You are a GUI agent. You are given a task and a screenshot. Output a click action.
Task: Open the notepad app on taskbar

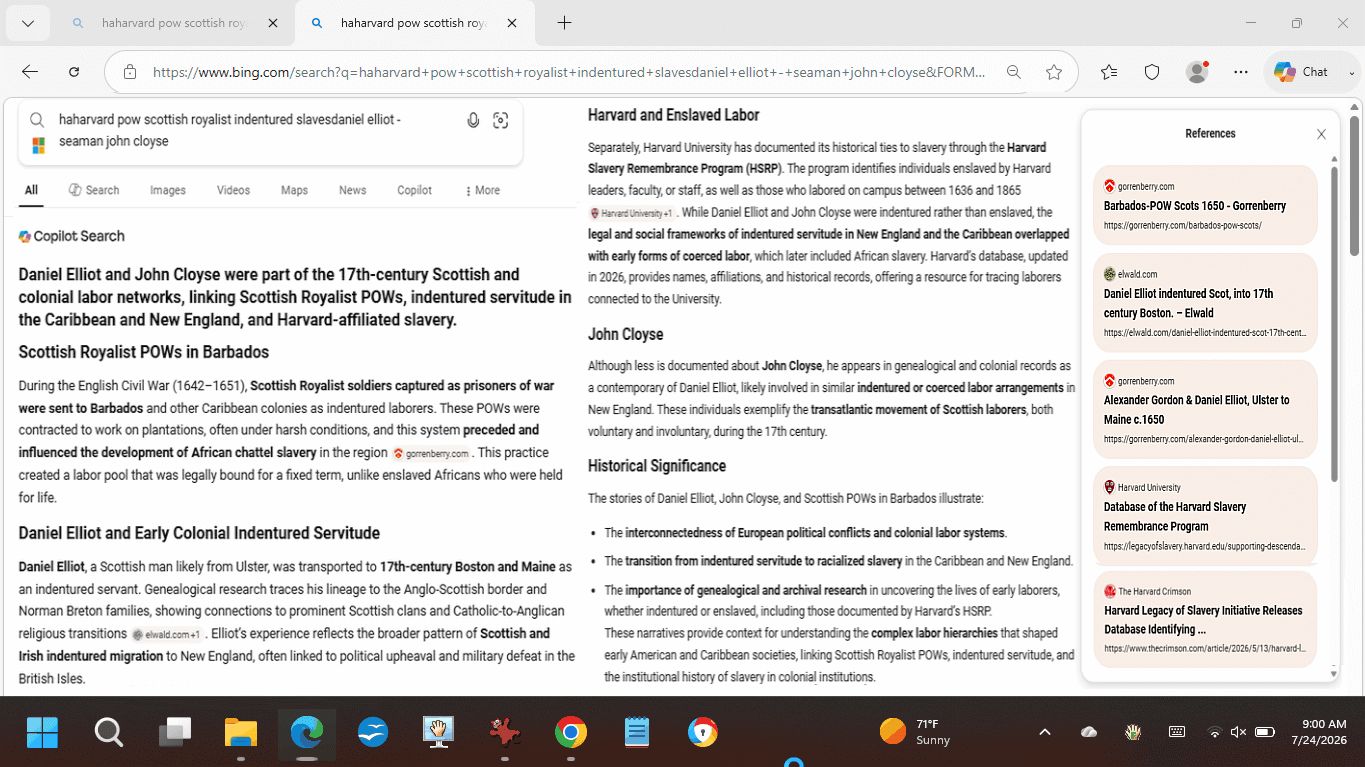point(636,733)
